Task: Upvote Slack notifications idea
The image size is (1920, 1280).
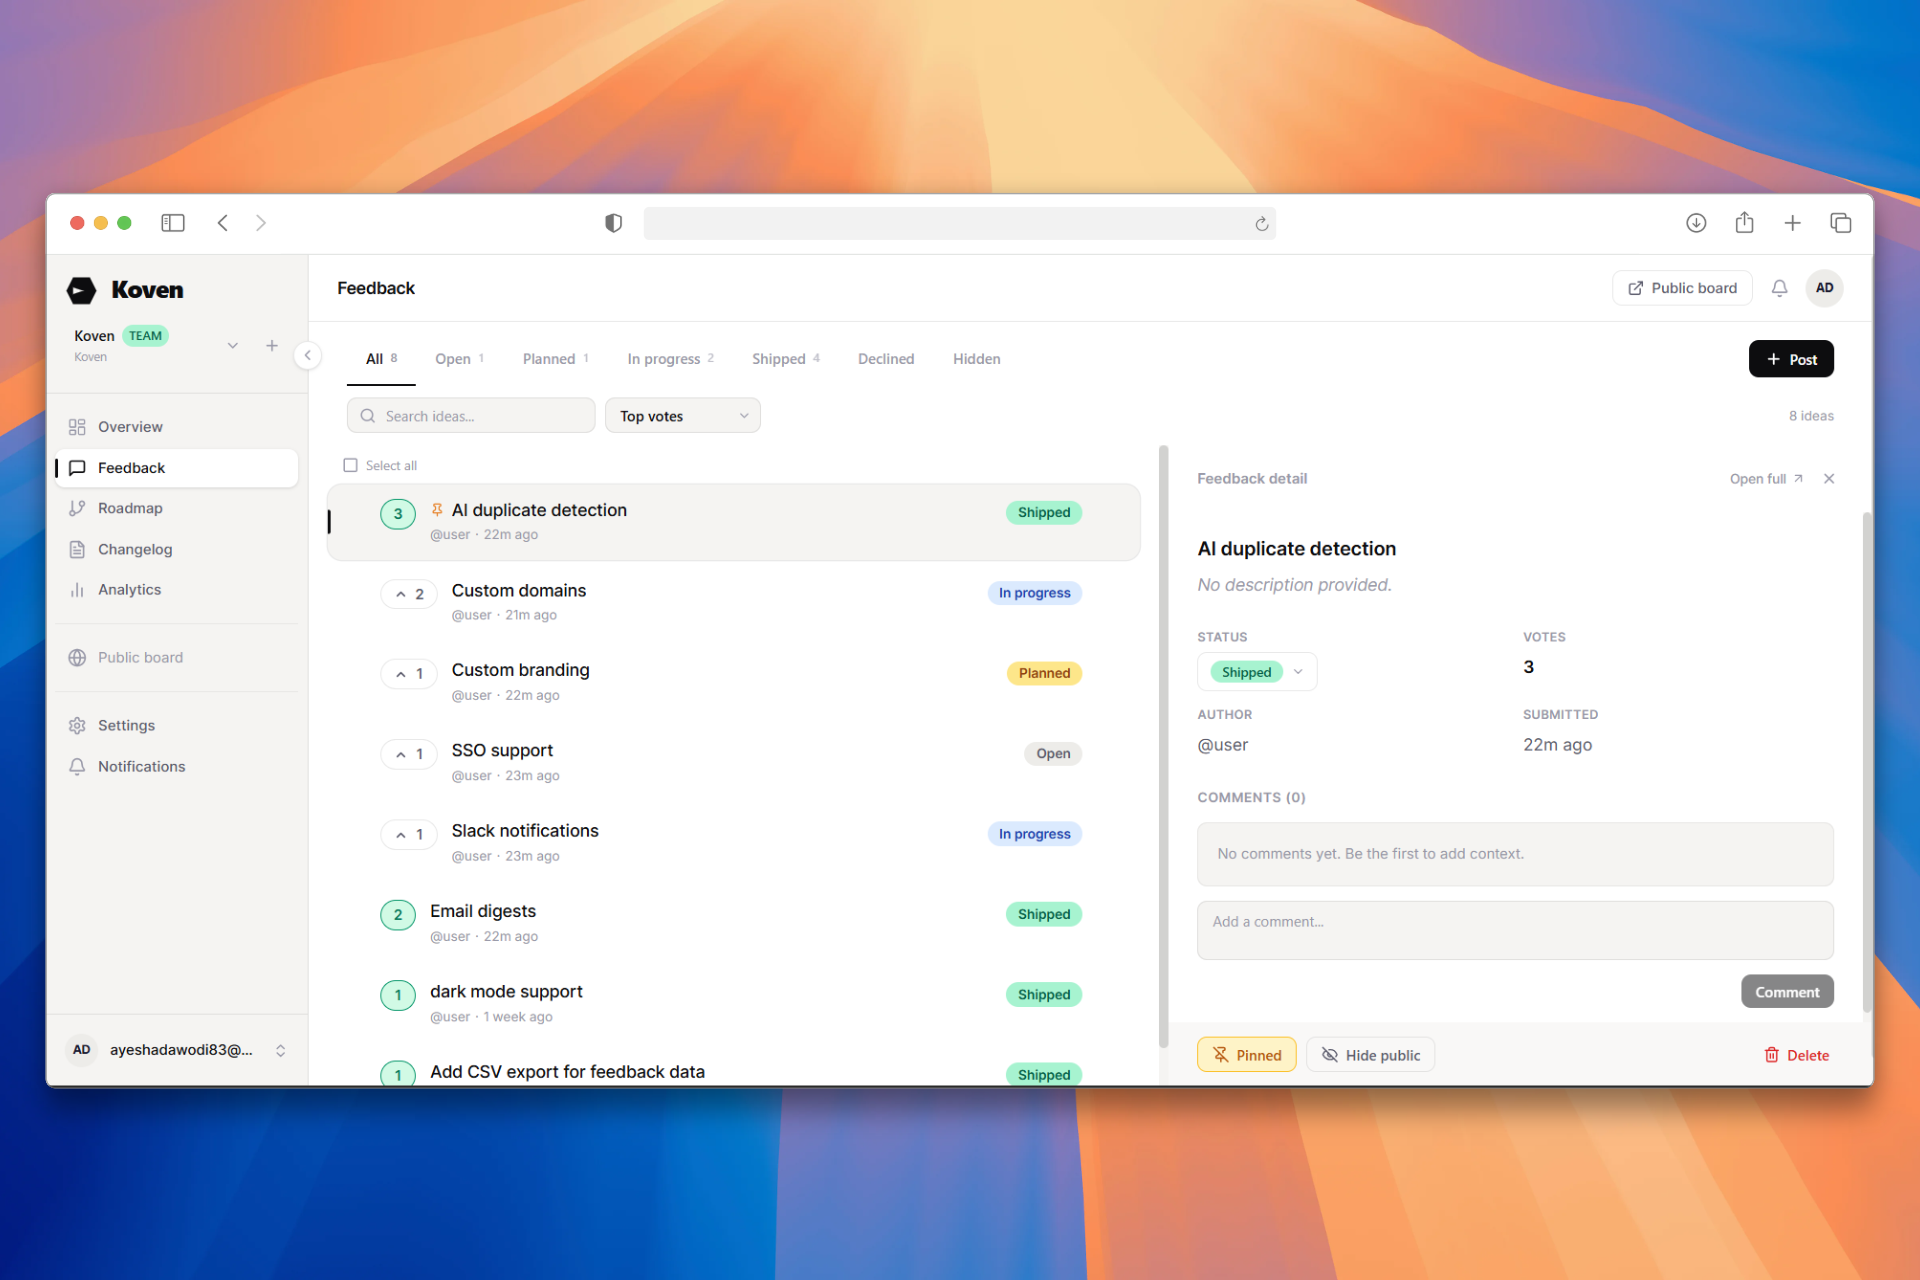Action: 409,834
